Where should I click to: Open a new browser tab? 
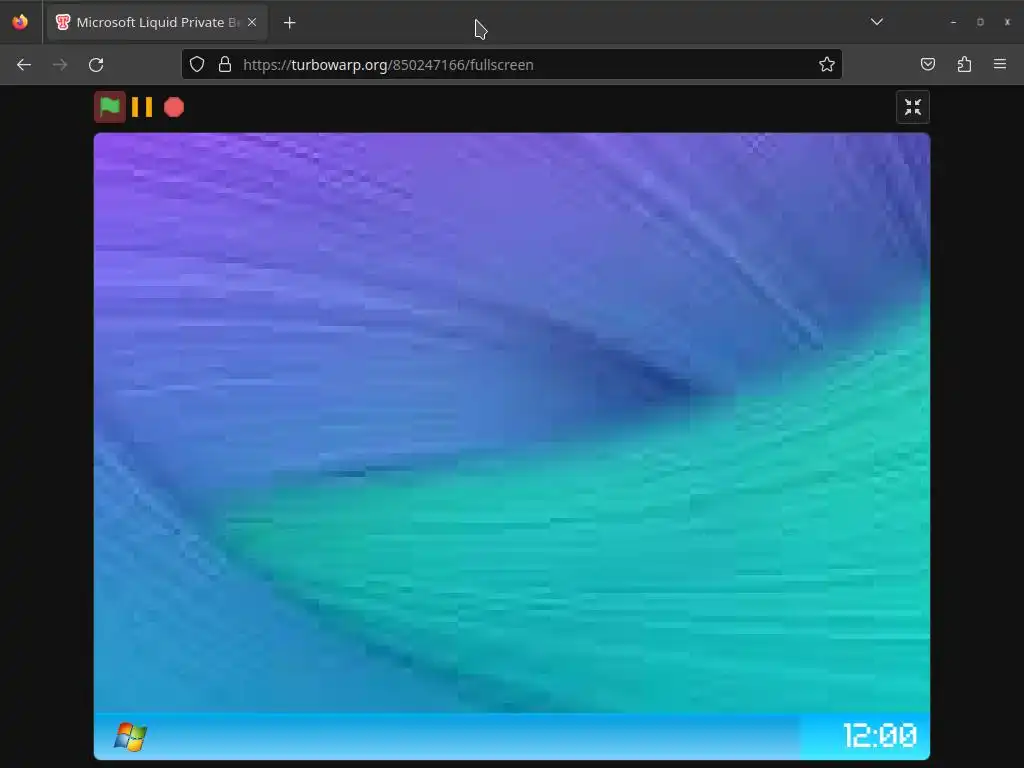click(289, 23)
